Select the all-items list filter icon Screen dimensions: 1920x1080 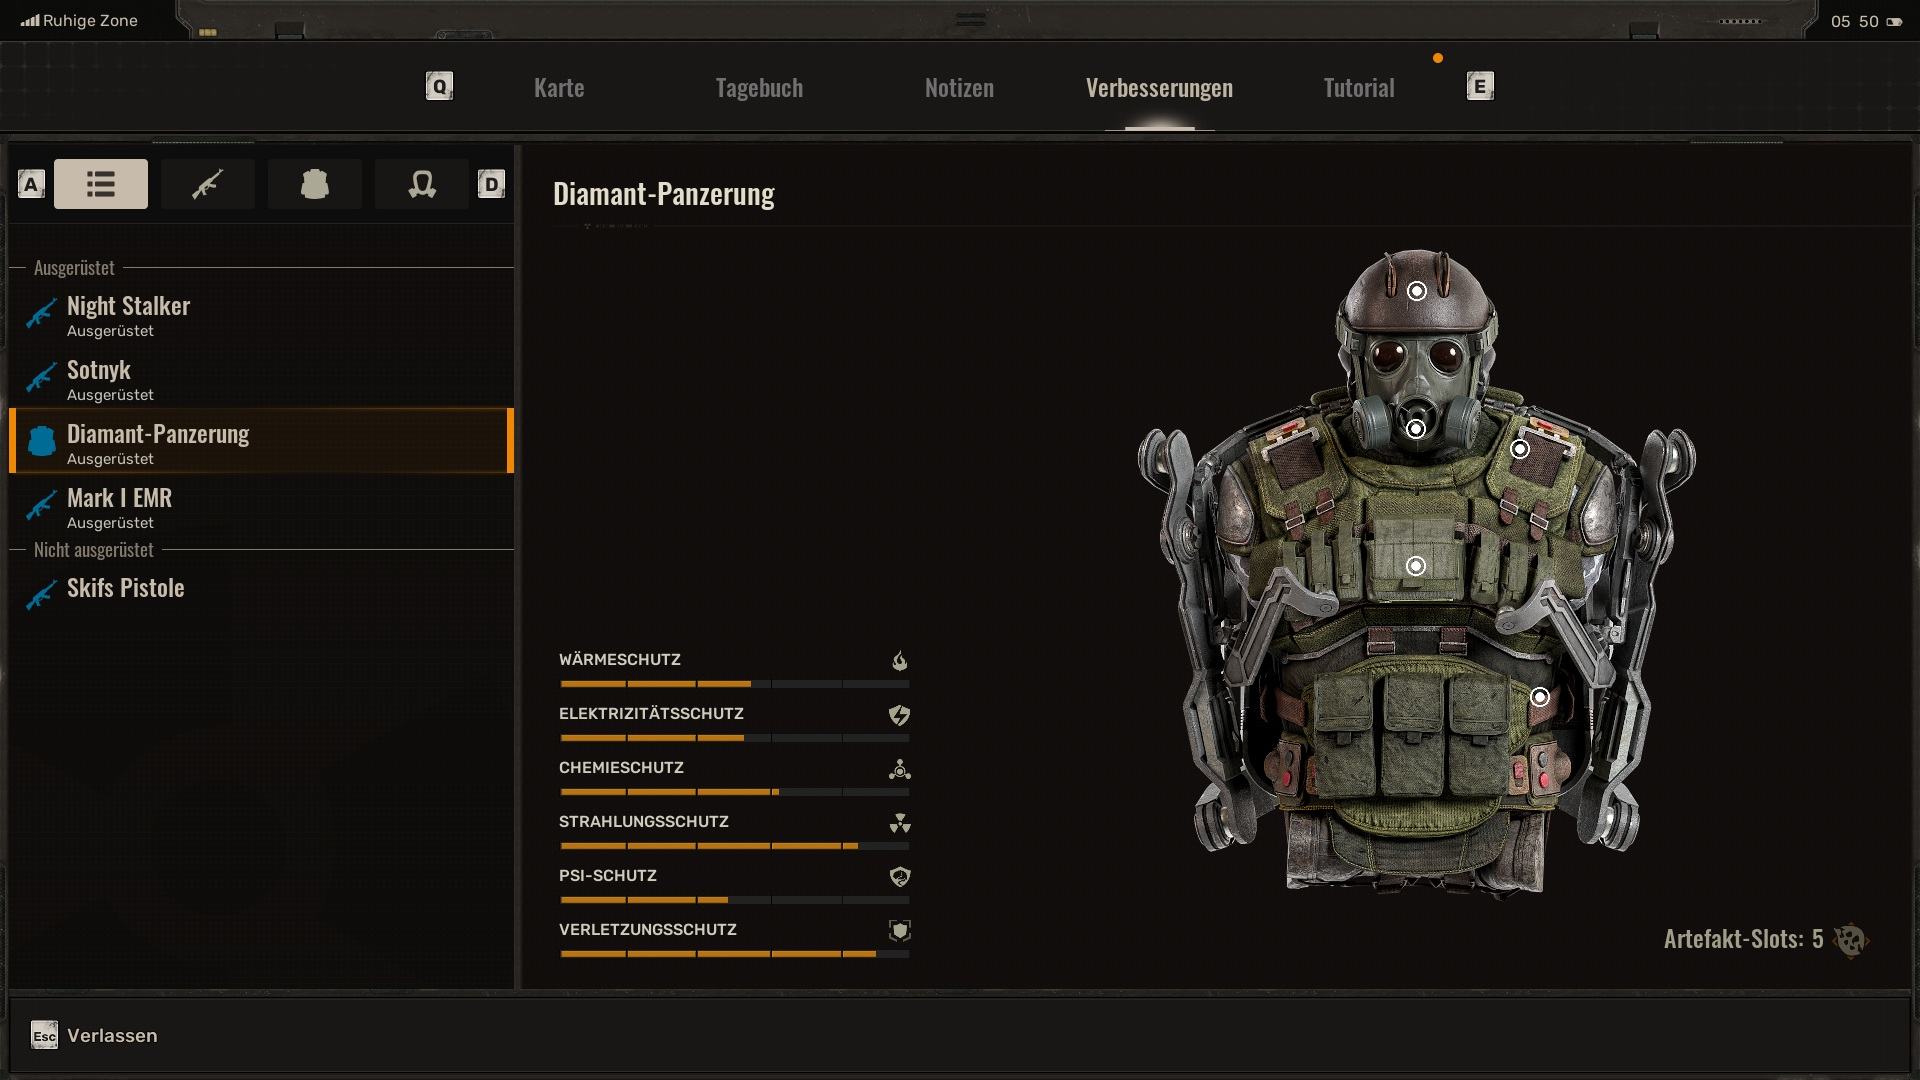(101, 184)
